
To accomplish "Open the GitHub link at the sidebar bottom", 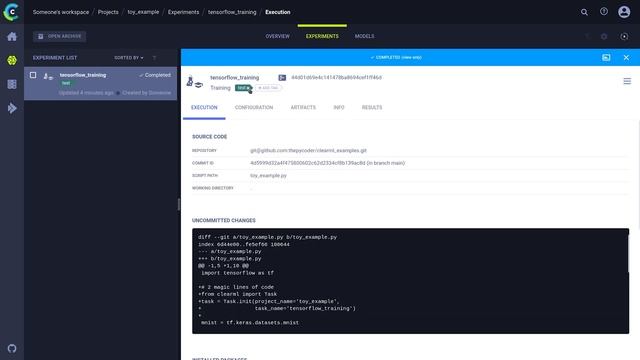I will click(12, 348).
